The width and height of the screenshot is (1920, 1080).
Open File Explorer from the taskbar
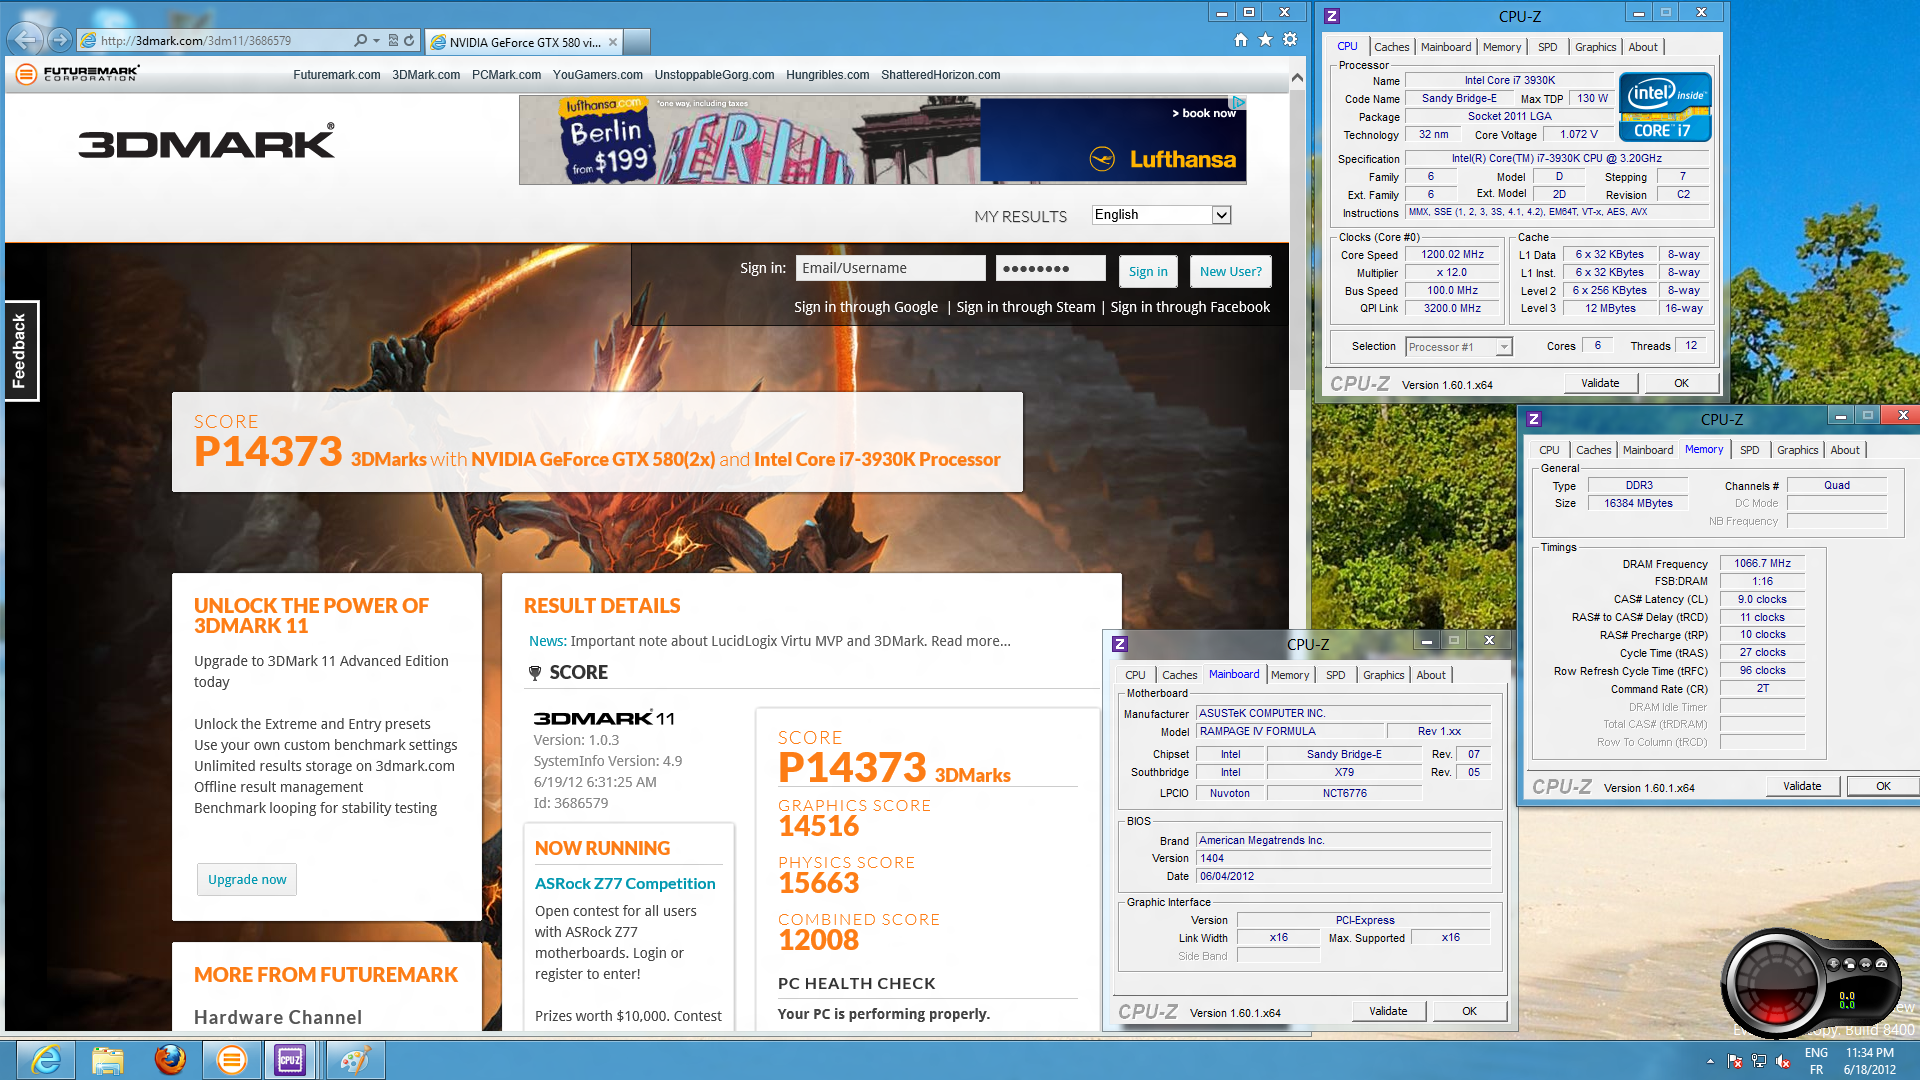[x=107, y=1059]
